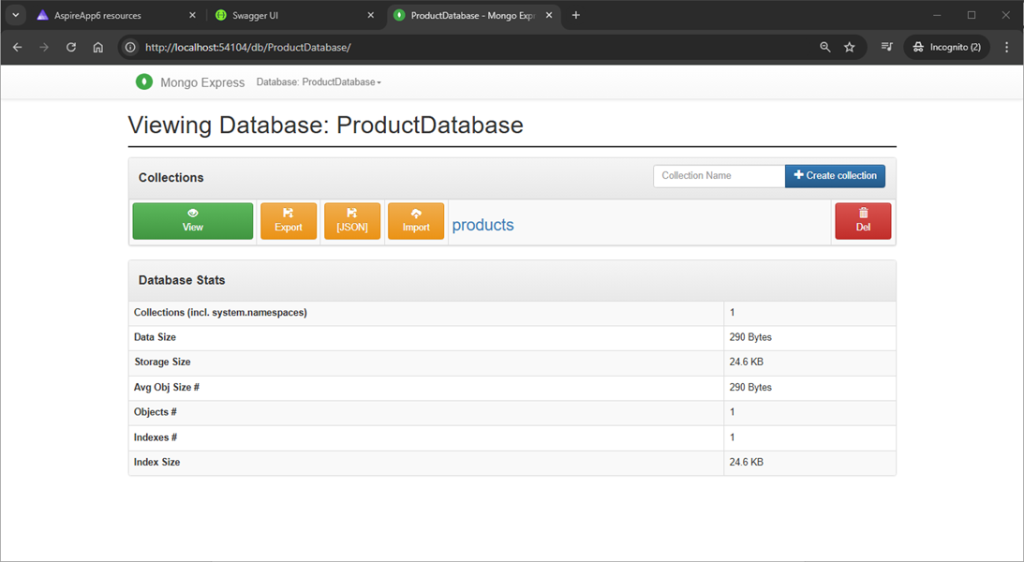Import into the products collection
The width and height of the screenshot is (1024, 562).
(416, 221)
